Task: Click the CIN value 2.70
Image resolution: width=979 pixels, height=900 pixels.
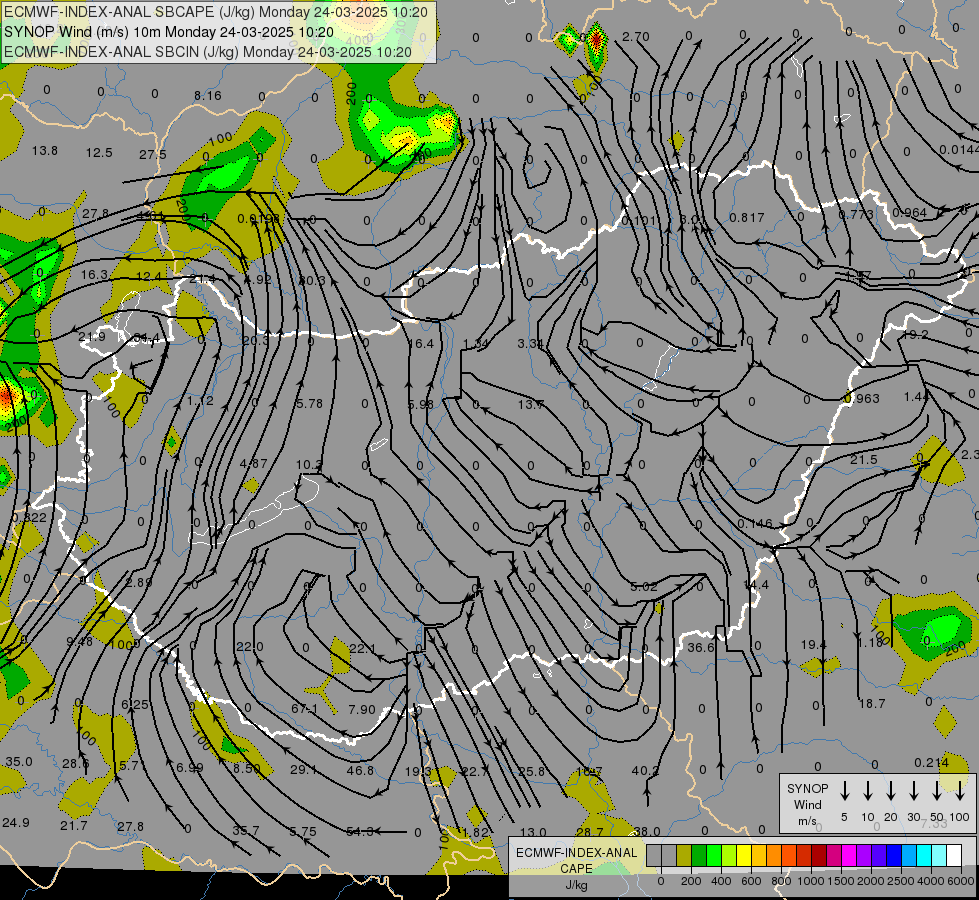Action: [636, 37]
